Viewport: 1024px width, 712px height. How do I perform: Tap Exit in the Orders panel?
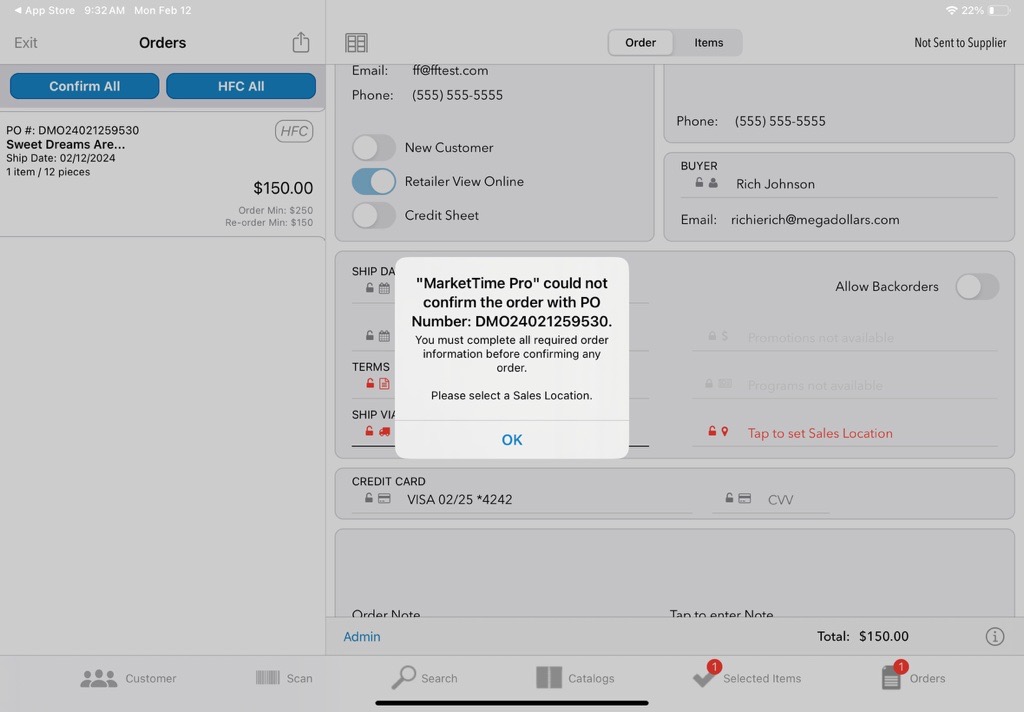click(x=25, y=42)
